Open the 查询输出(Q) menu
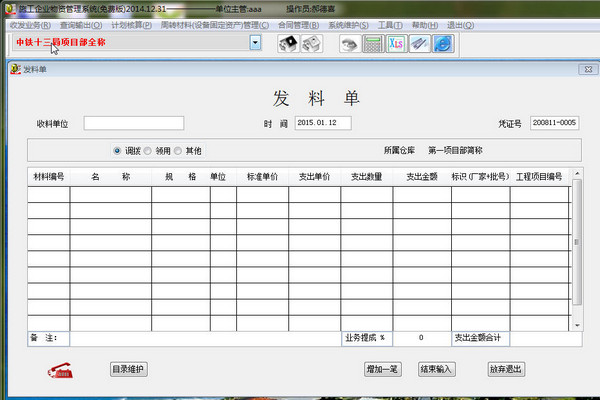600x400 pixels. tap(81, 25)
